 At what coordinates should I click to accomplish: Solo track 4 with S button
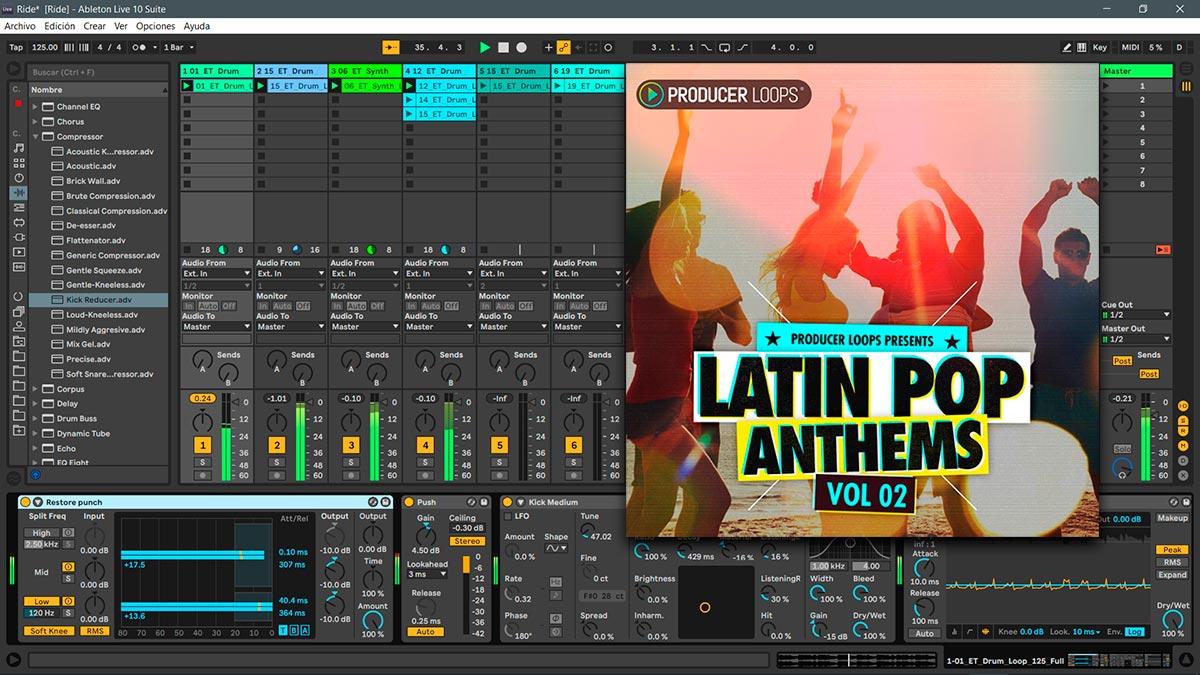point(425,462)
